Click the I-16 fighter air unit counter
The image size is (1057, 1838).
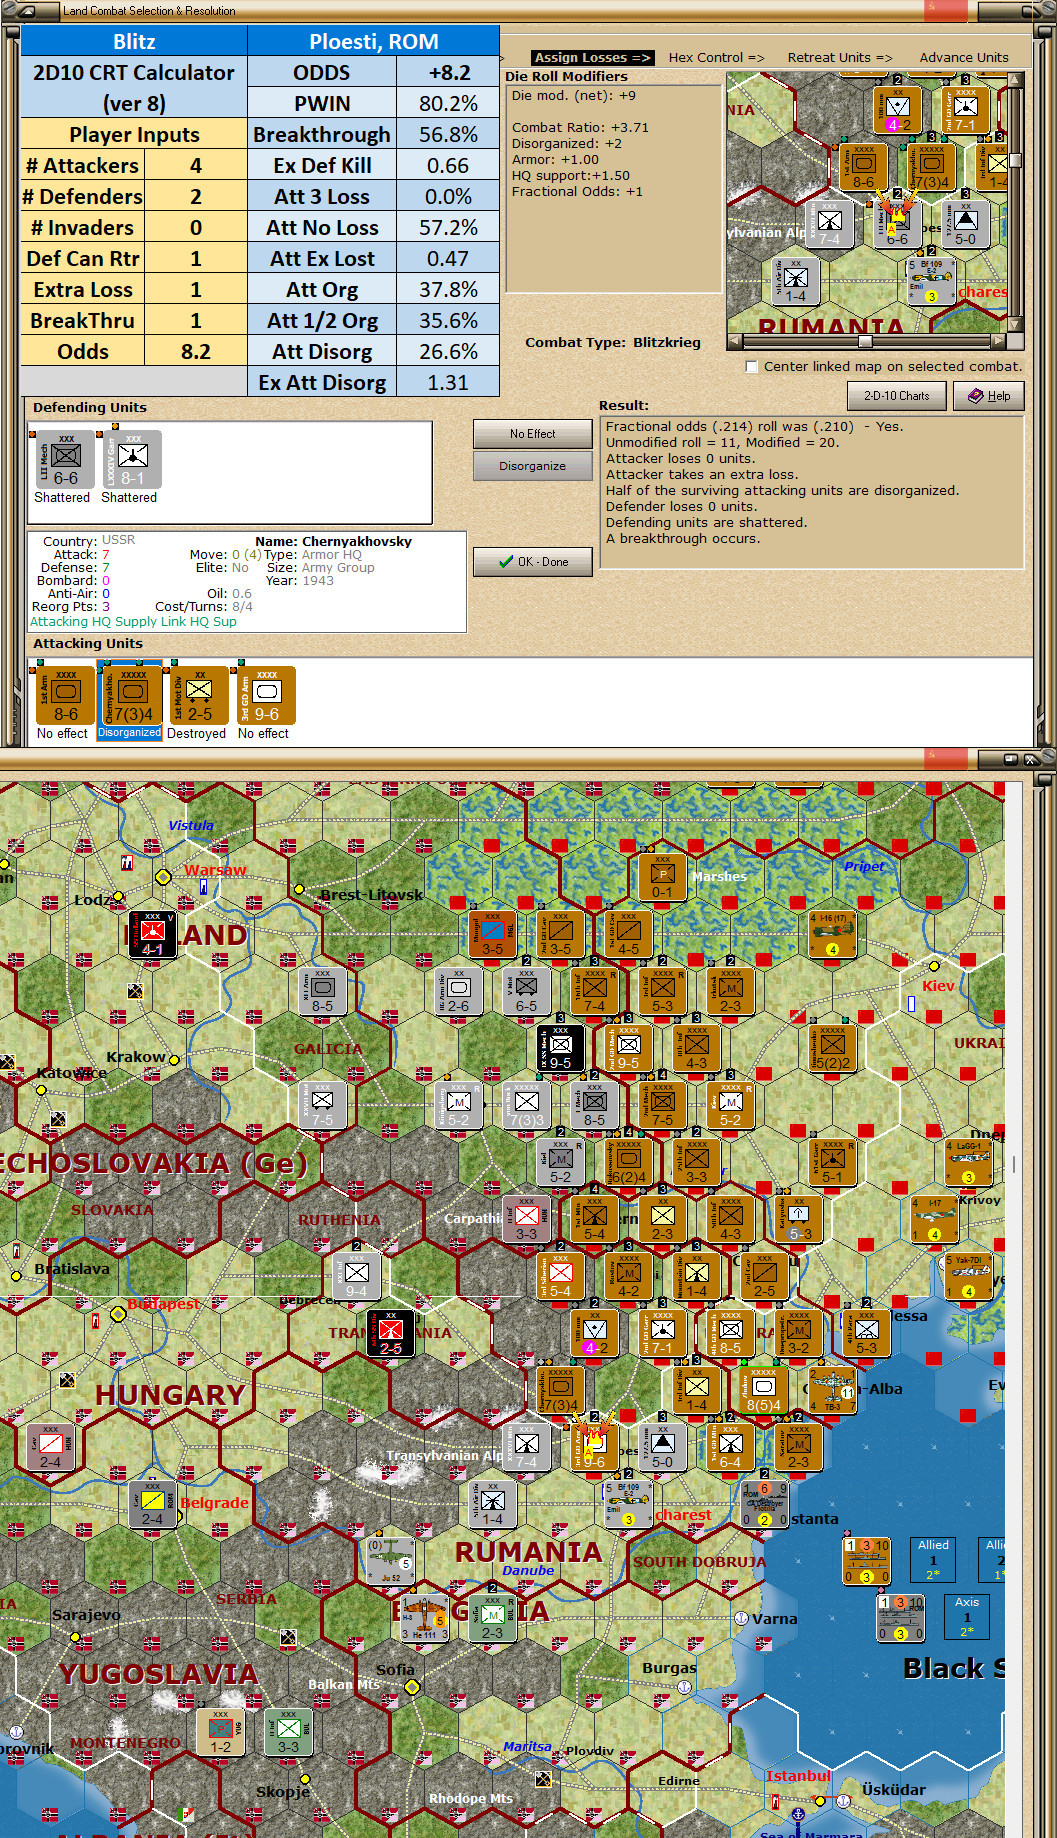click(832, 933)
